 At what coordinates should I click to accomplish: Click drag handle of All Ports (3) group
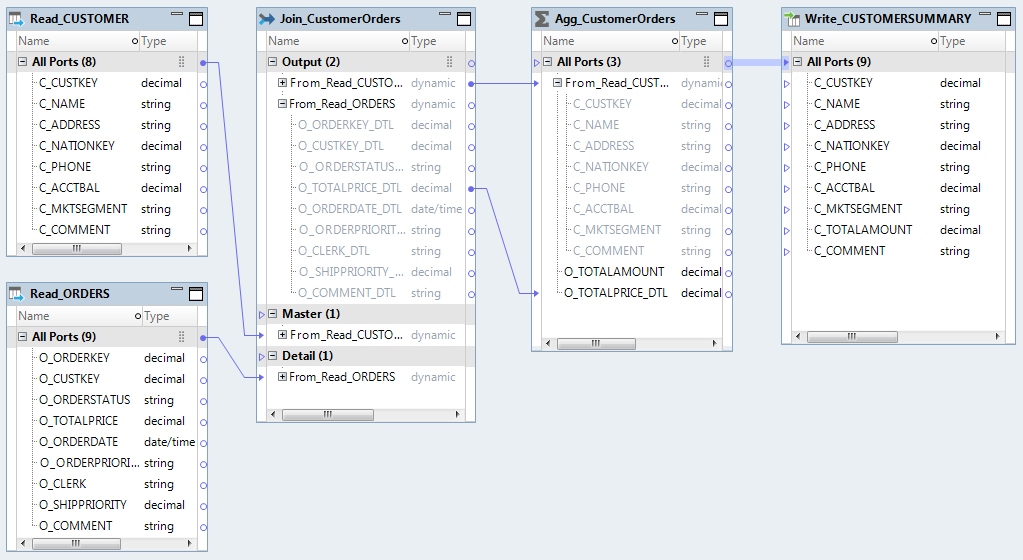click(706, 62)
